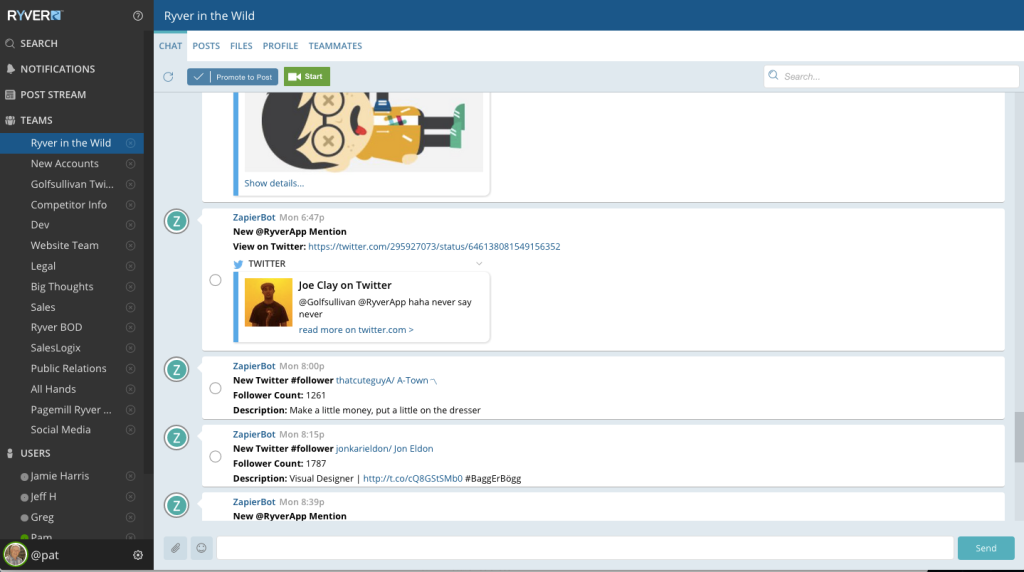This screenshot has height=572, width=1024.
Task: Click read more on twitter.com link
Action: click(x=356, y=330)
